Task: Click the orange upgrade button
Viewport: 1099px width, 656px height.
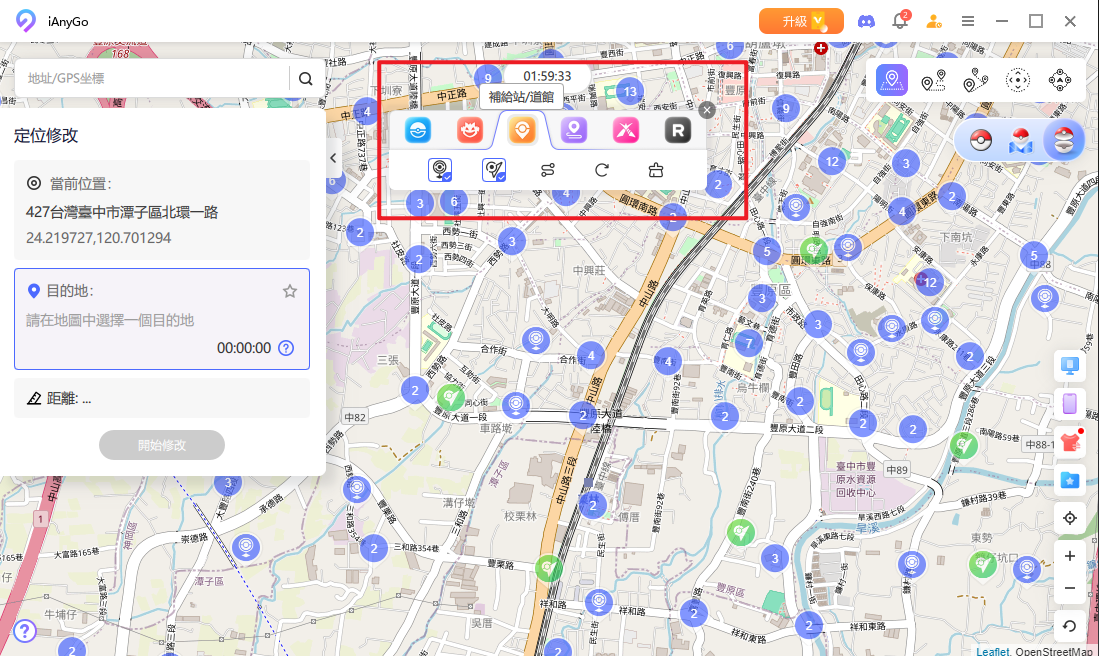Action: 801,21
